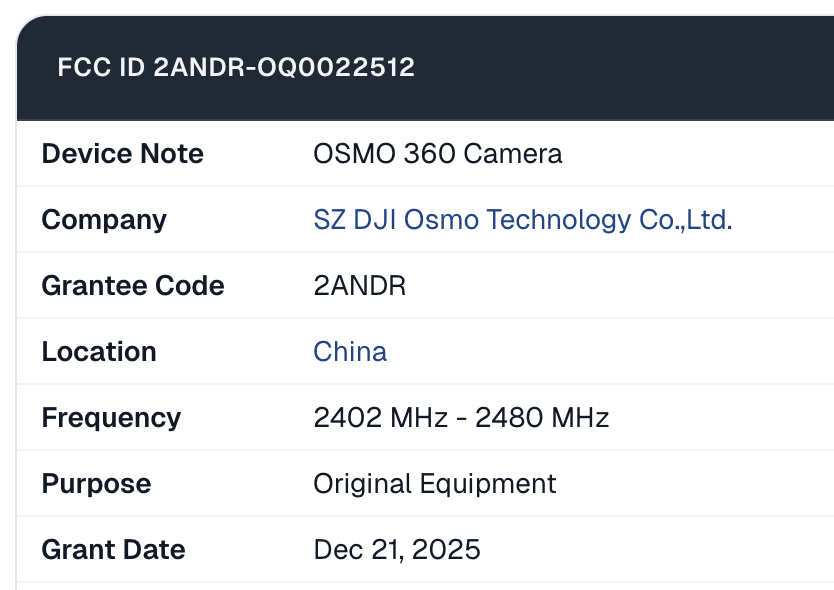Image resolution: width=834 pixels, height=590 pixels.
Task: Select the 'OSMO 360 Camera' device note value
Action: pyautogui.click(x=437, y=154)
